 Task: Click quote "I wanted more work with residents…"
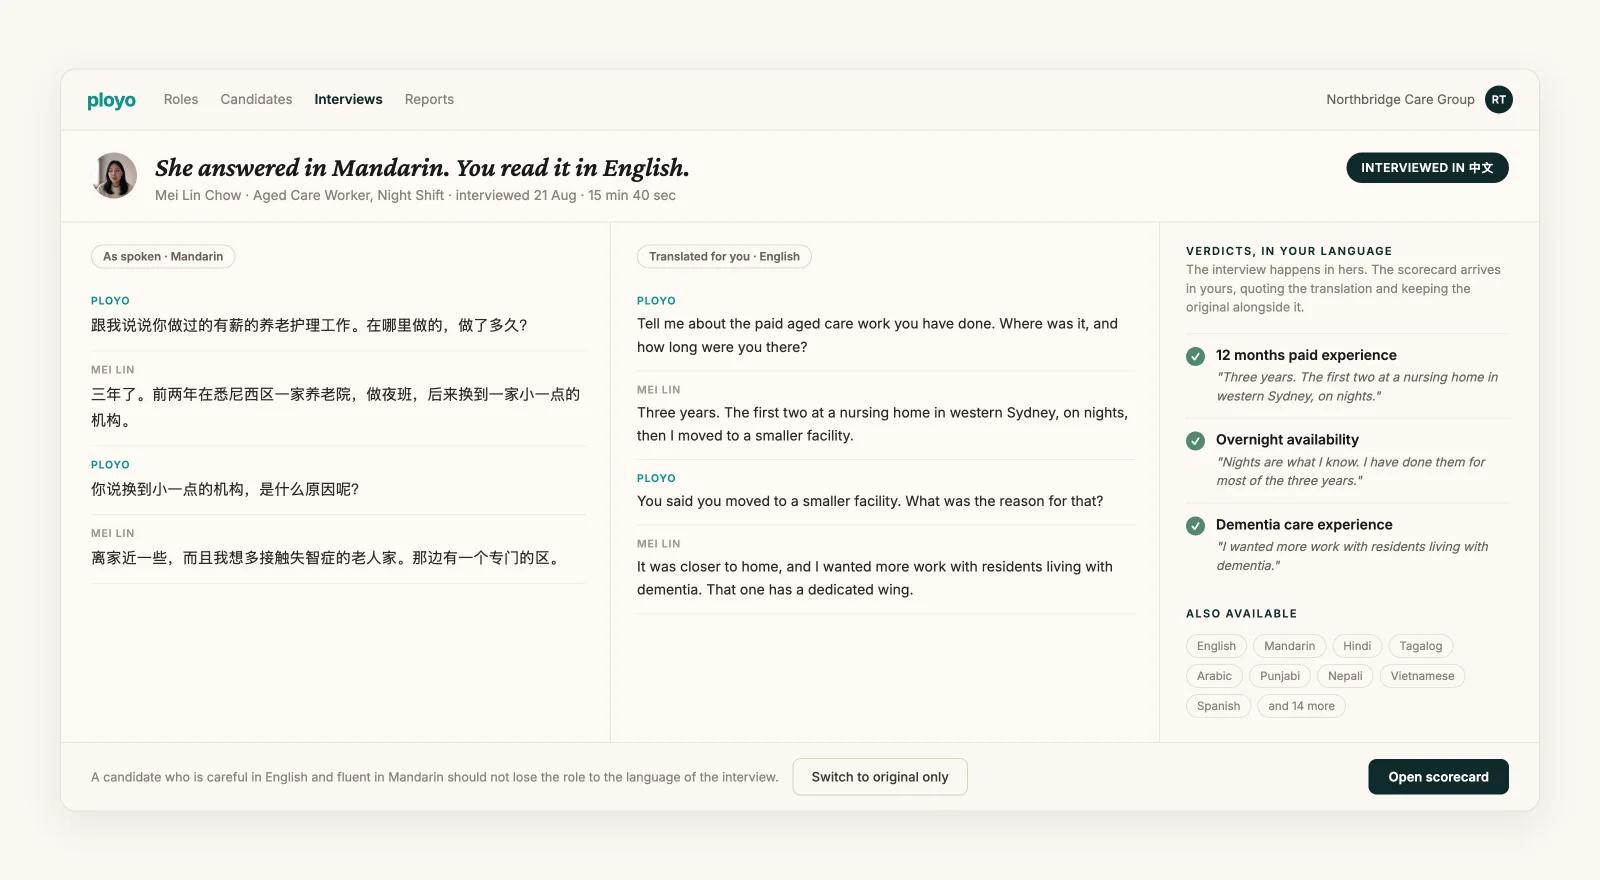1352,556
